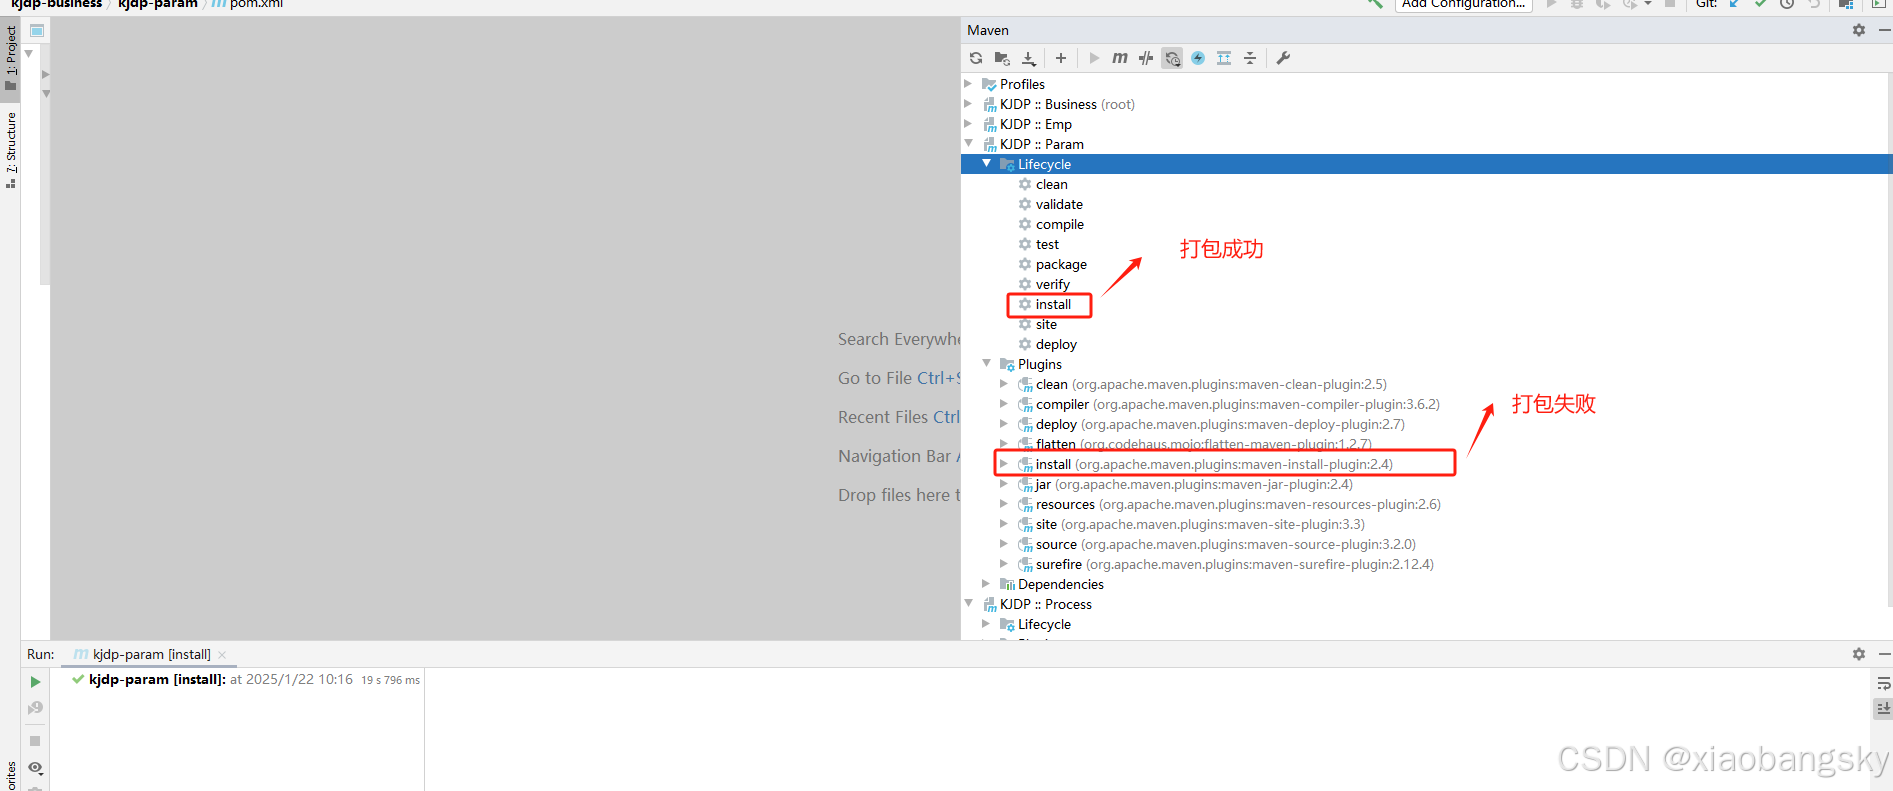Collapse the KJDP :: Process node
Image resolution: width=1893 pixels, height=791 pixels.
tap(968, 604)
